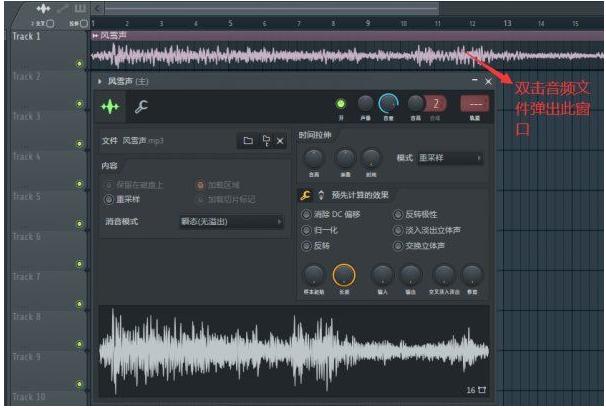Viewport: 606px width, 408px height.
Task: Click bar 13 on the timeline ruler
Action: (507, 24)
